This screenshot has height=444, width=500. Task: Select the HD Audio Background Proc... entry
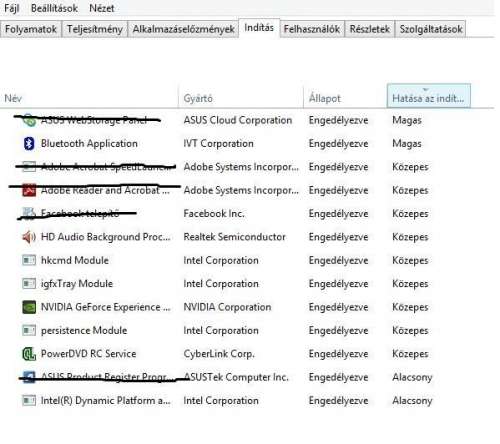pos(106,237)
